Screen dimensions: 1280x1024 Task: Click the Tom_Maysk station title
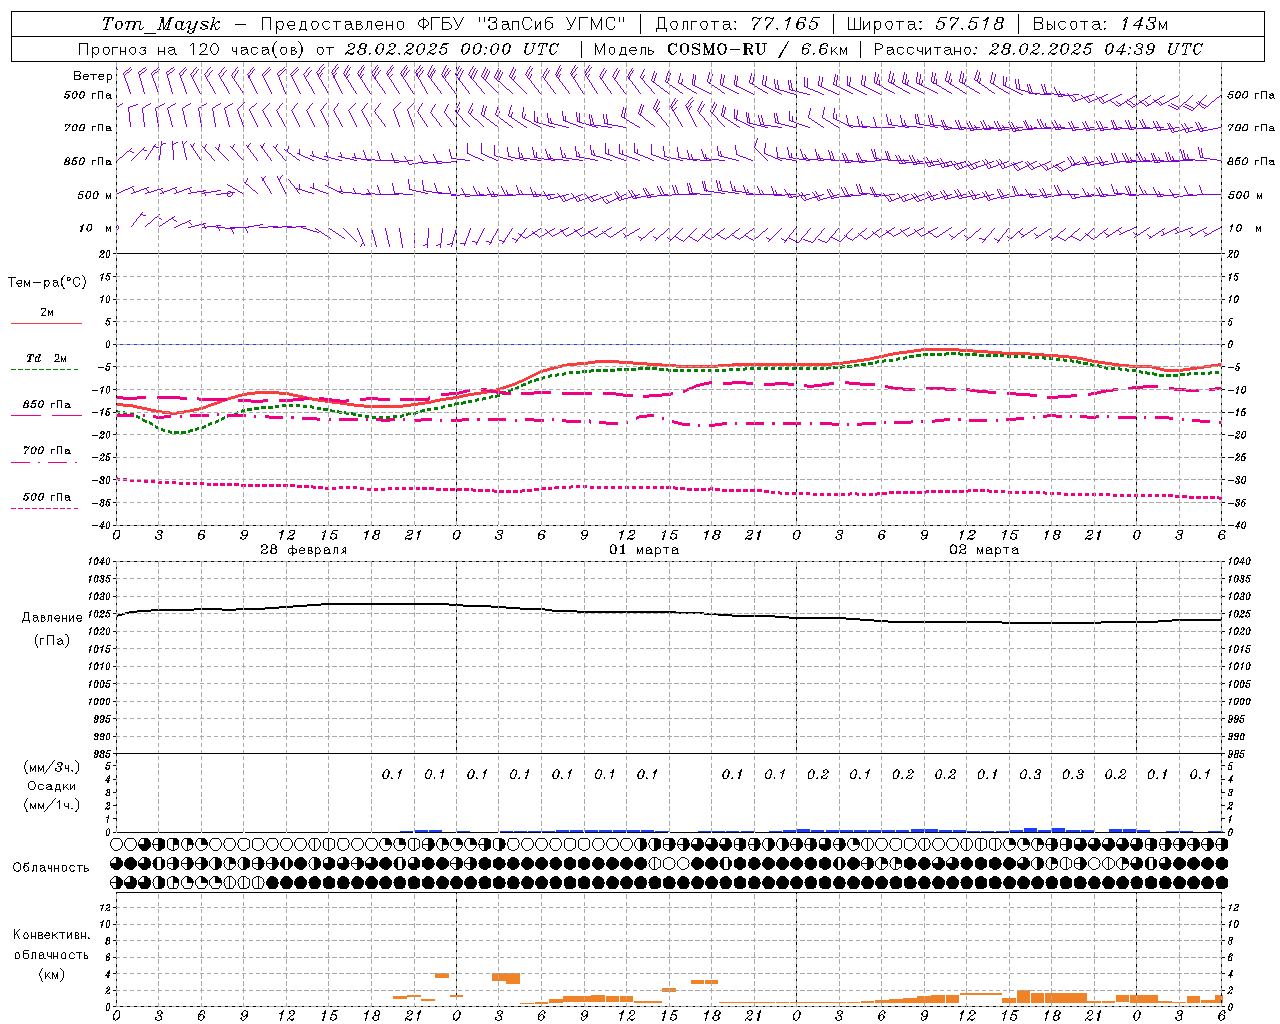tap(161, 24)
